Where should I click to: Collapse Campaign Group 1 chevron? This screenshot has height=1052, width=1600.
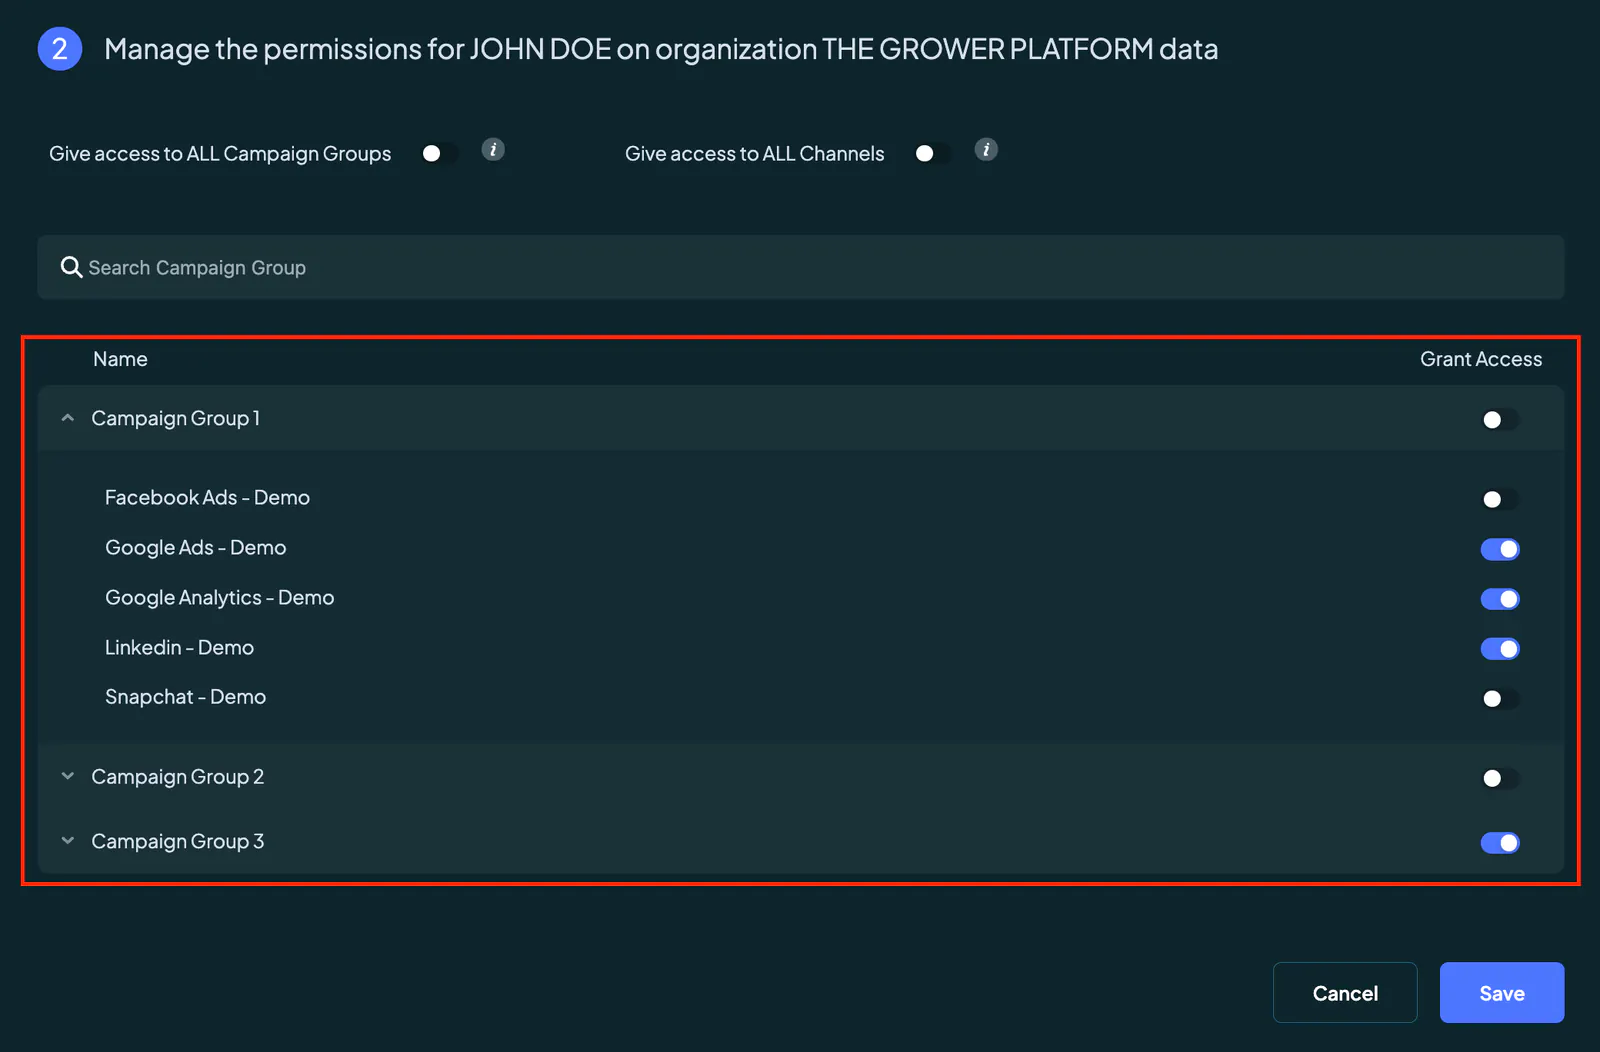(x=68, y=418)
